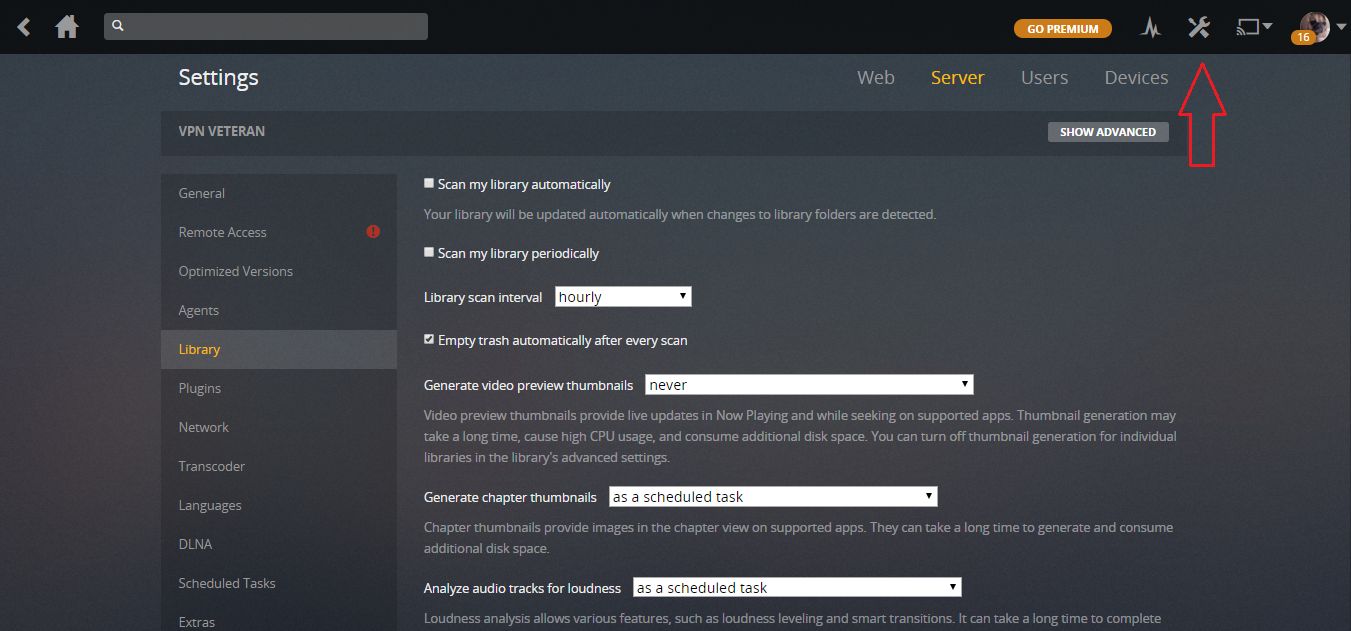
Task: Open Plugins in the settings sidebar
Action: click(x=279, y=388)
